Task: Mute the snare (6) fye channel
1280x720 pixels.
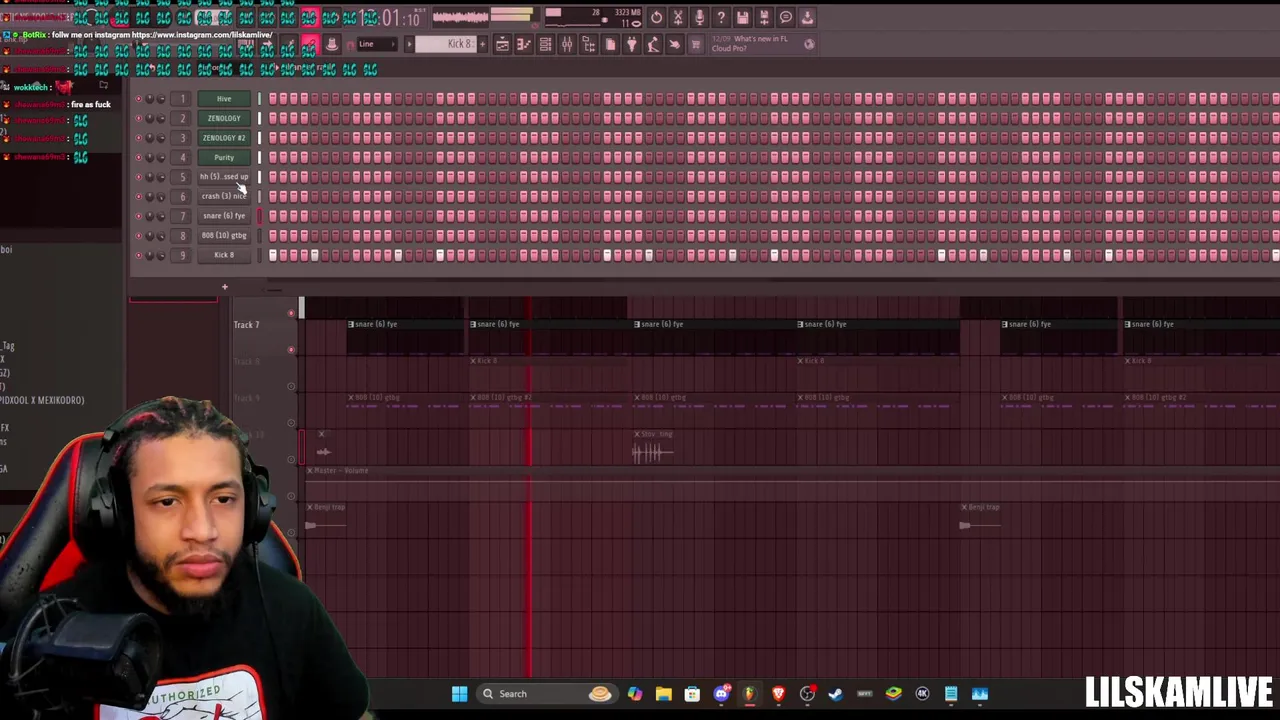Action: (139, 216)
